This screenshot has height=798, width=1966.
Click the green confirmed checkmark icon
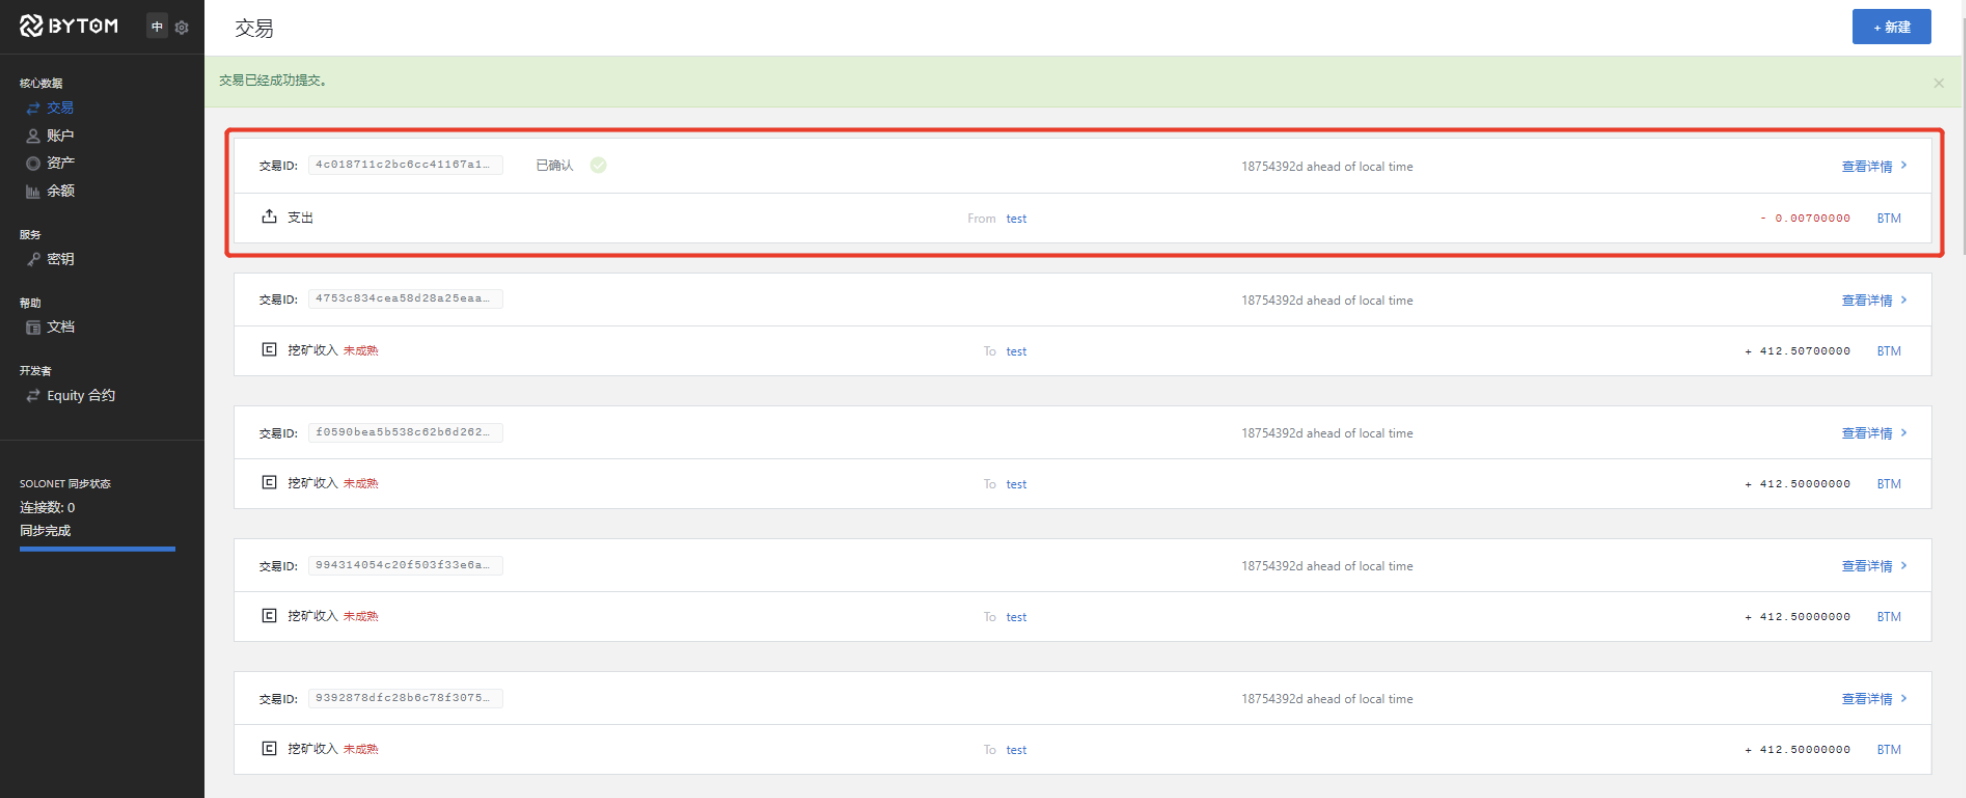click(598, 165)
